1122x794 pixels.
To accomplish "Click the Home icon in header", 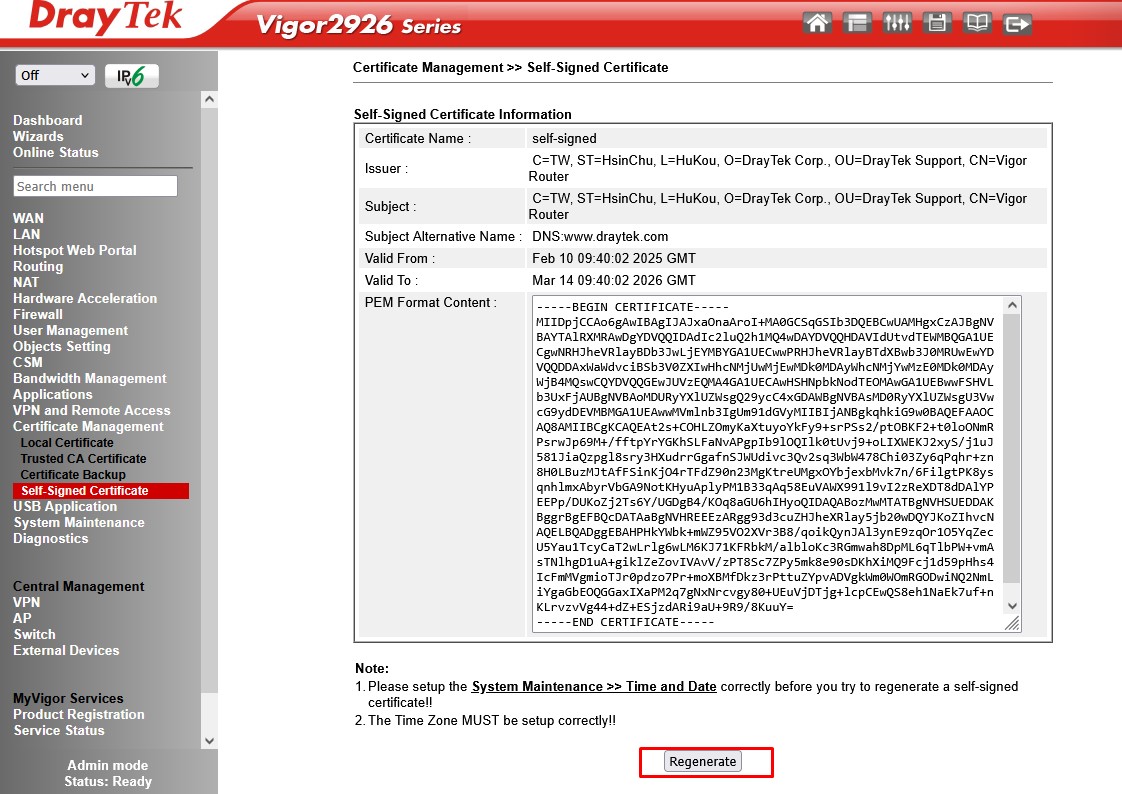I will tap(818, 23).
